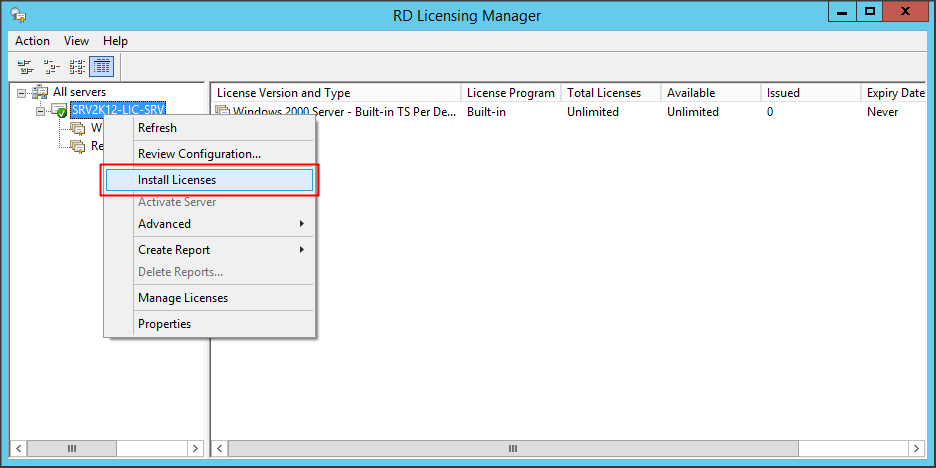Select the Details view toolbar icon
Image resolution: width=936 pixels, height=468 pixels.
[101, 67]
